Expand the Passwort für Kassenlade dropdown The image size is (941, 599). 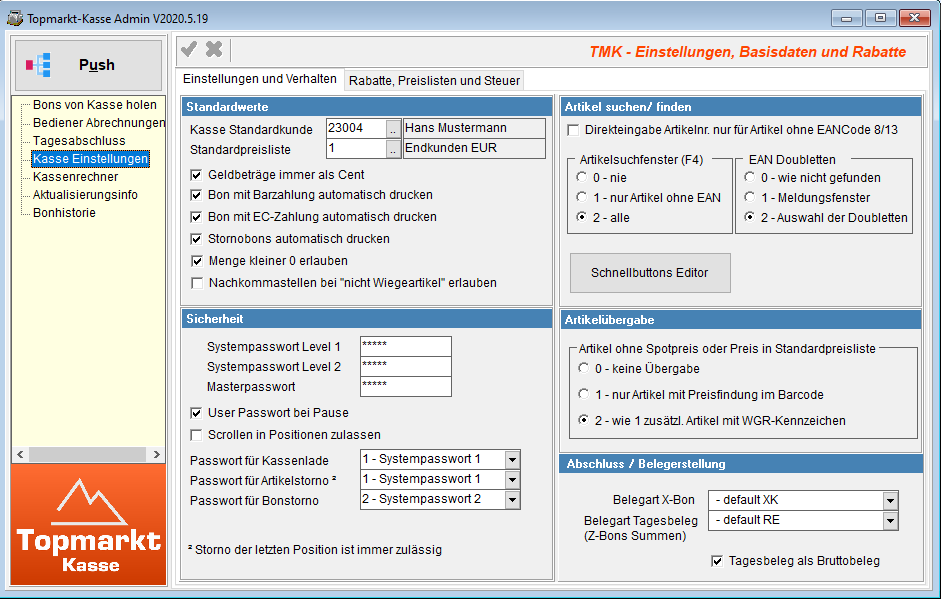512,459
